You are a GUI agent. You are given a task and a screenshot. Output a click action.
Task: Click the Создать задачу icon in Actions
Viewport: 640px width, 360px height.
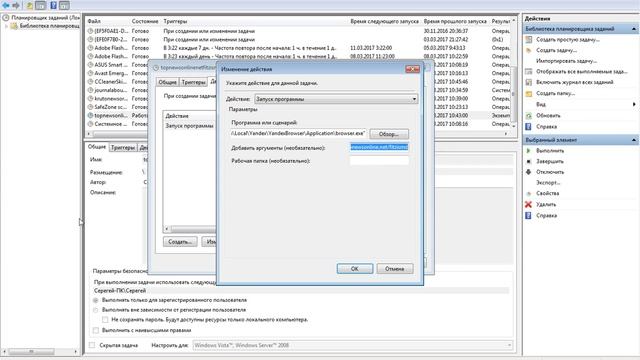pyautogui.click(x=529, y=50)
